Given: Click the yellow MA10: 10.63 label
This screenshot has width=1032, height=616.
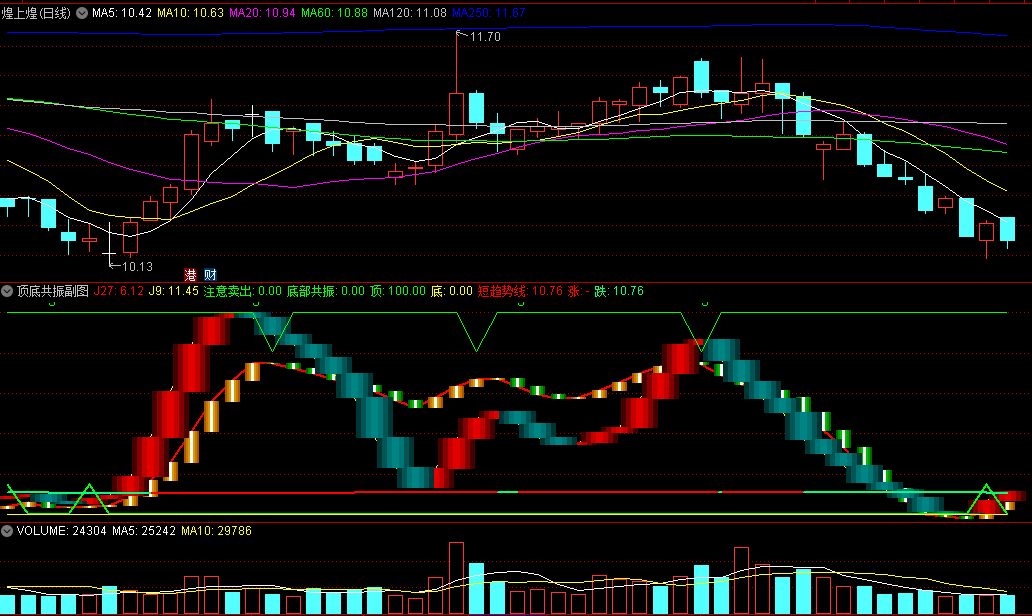Looking at the screenshot, I should (190, 13).
